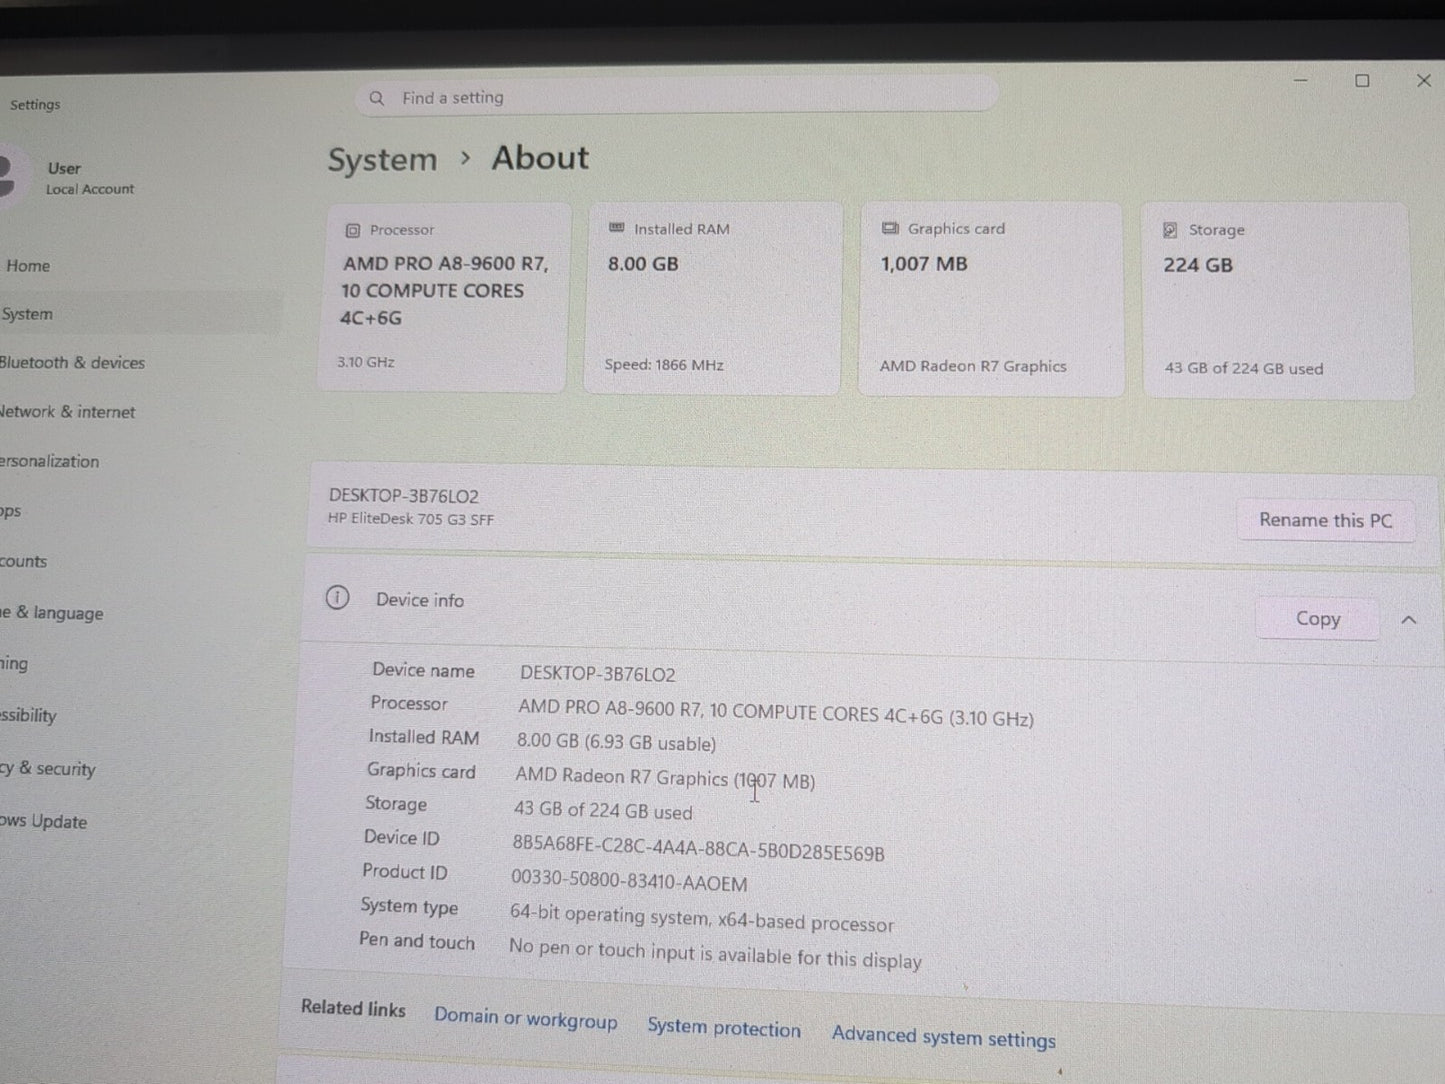Click the No pen or touch input text
Image resolution: width=1445 pixels, height=1084 pixels.
click(715, 952)
